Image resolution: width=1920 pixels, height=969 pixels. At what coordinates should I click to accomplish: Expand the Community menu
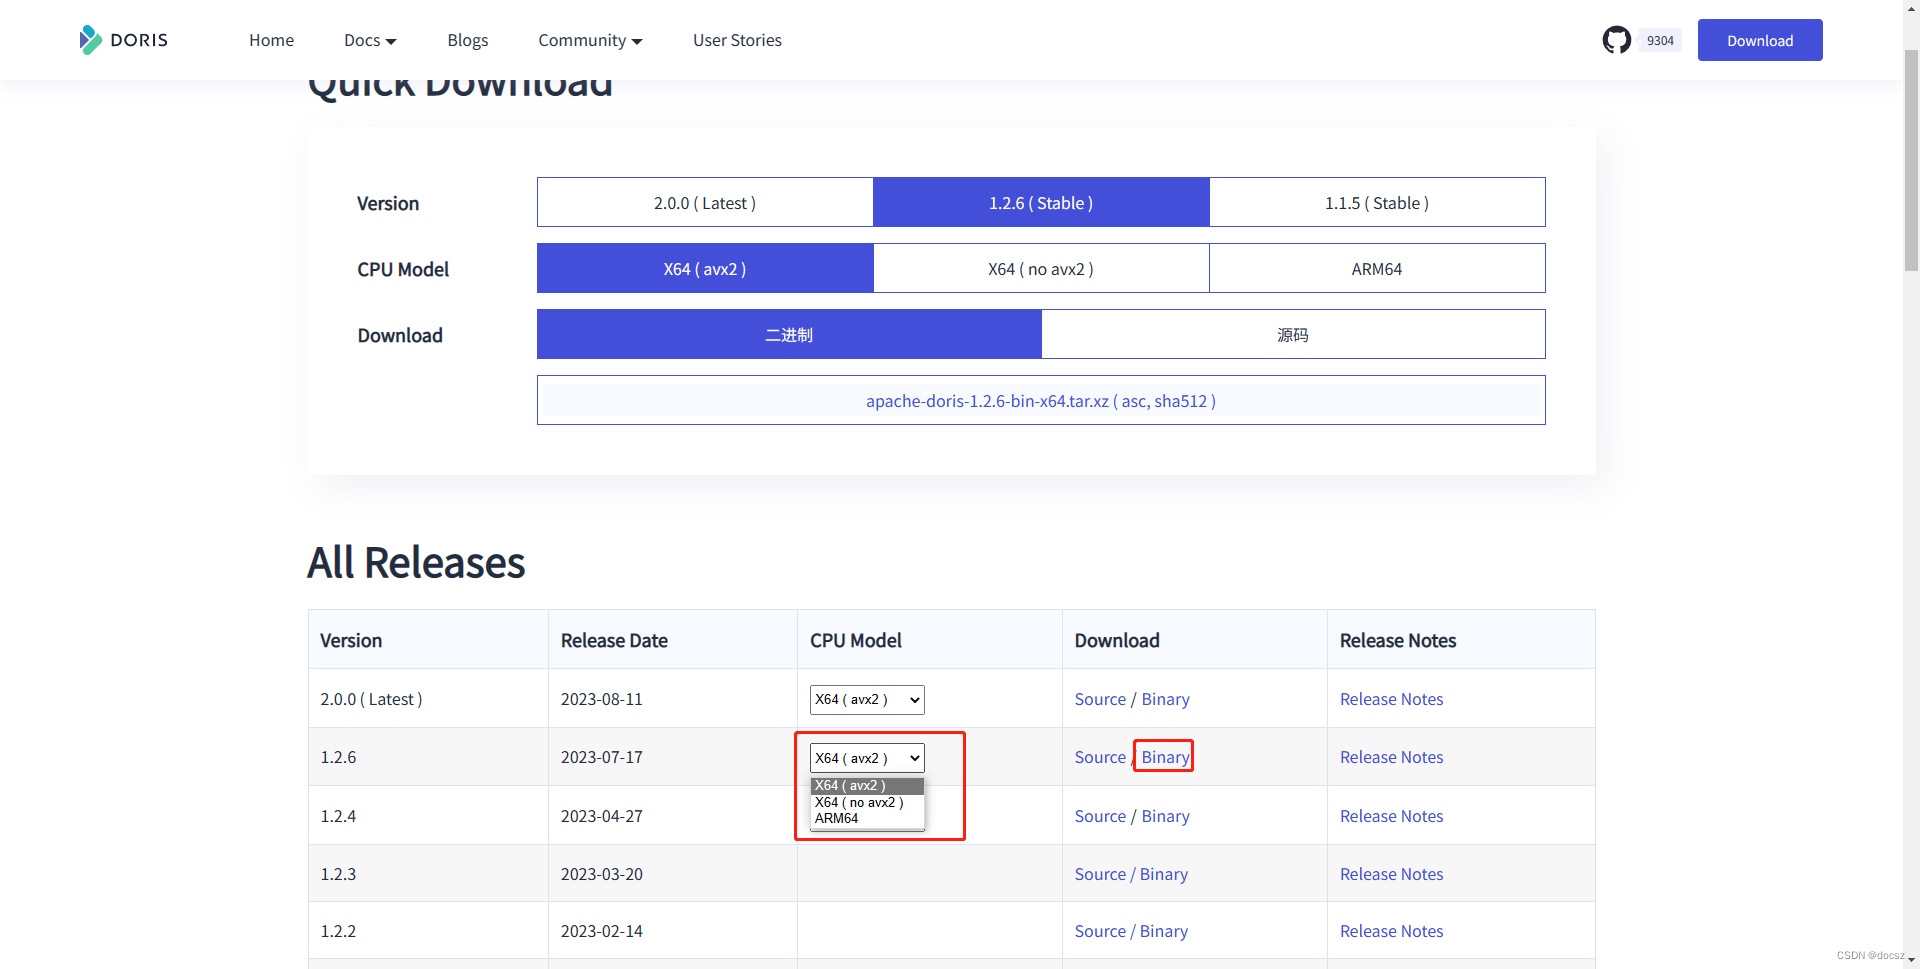tap(590, 40)
